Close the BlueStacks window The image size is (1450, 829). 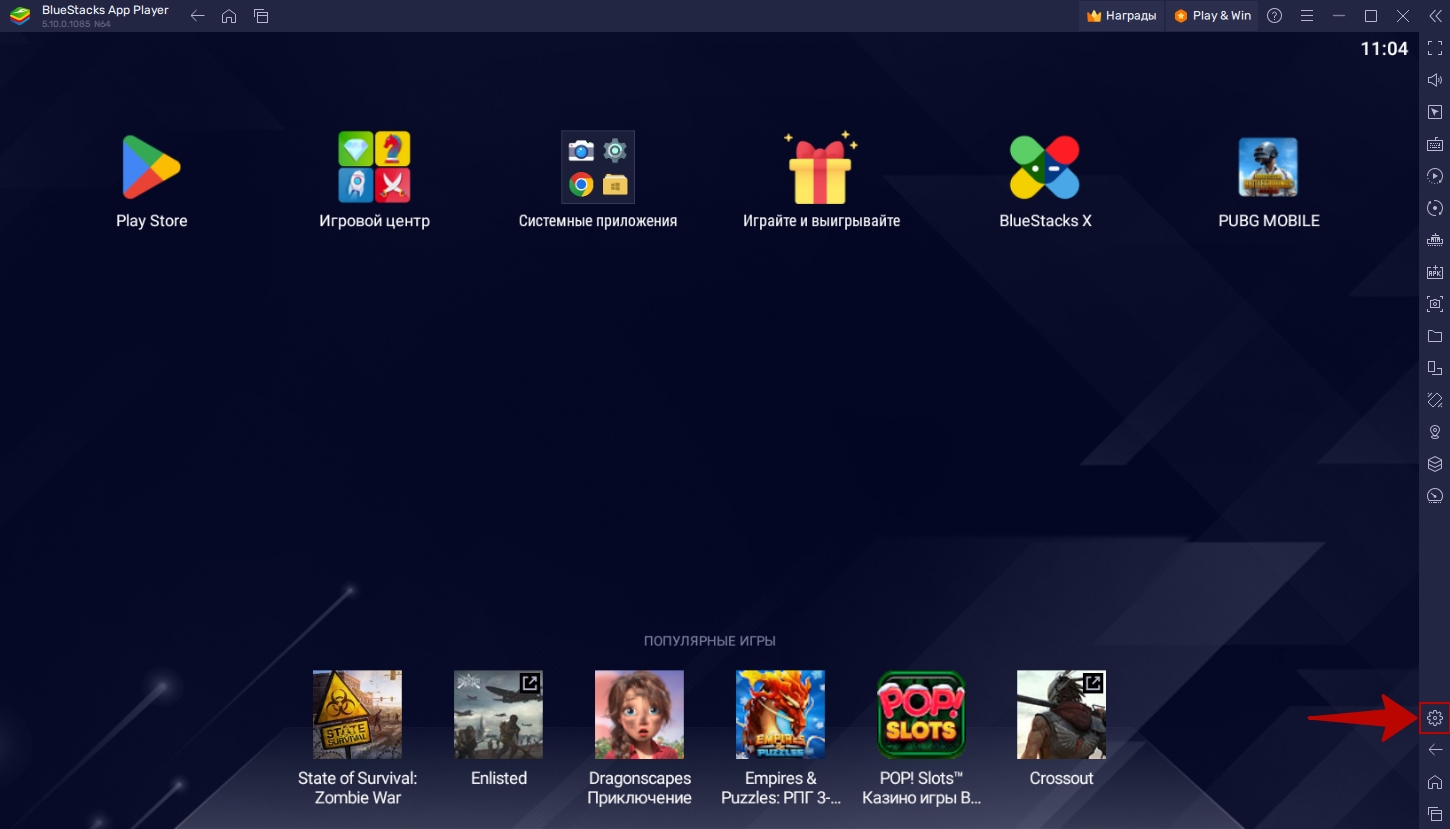[1403, 16]
